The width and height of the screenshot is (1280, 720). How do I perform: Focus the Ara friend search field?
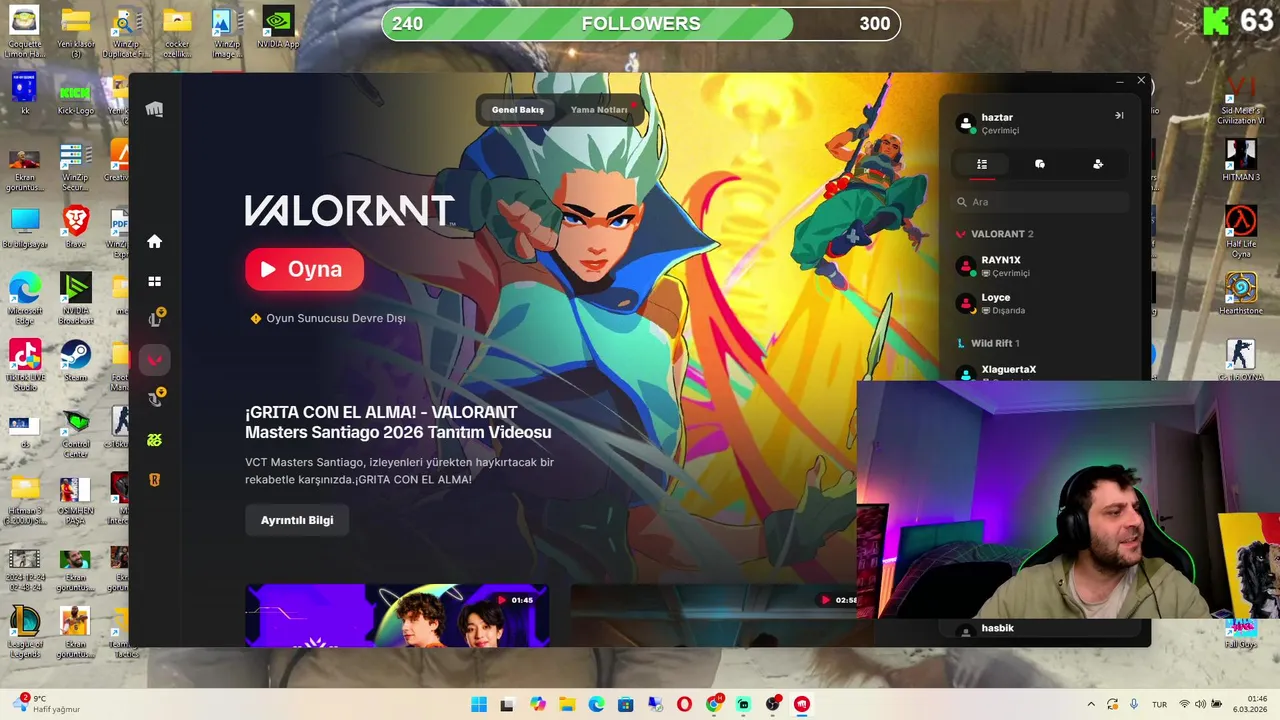(x=1040, y=202)
